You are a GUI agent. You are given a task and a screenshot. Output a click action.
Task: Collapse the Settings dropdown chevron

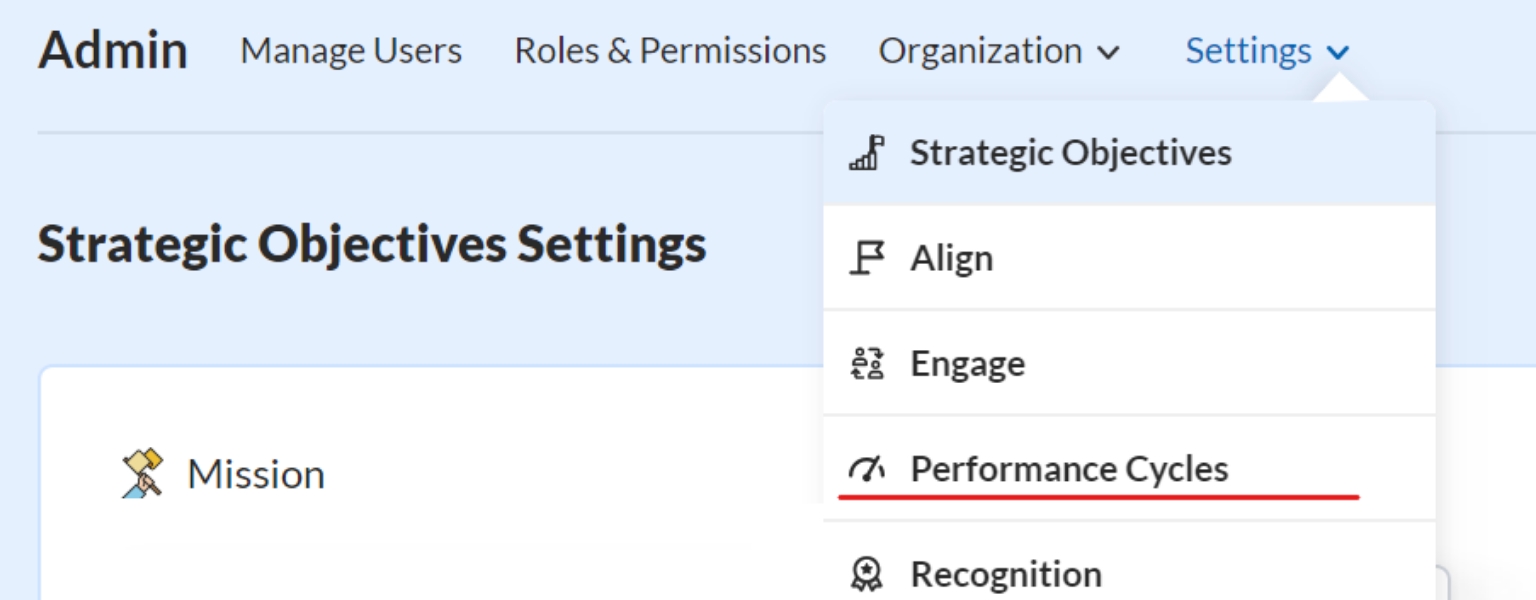click(1338, 52)
